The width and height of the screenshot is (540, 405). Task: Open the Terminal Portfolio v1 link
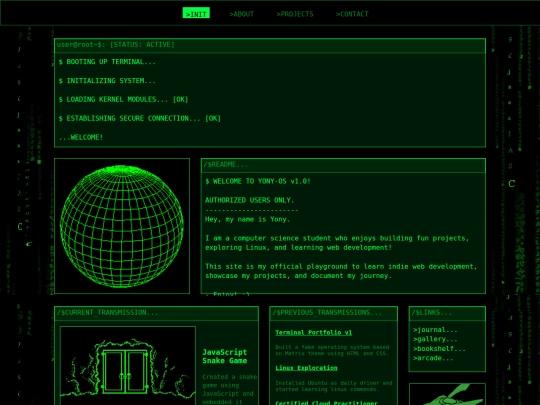pyautogui.click(x=313, y=332)
